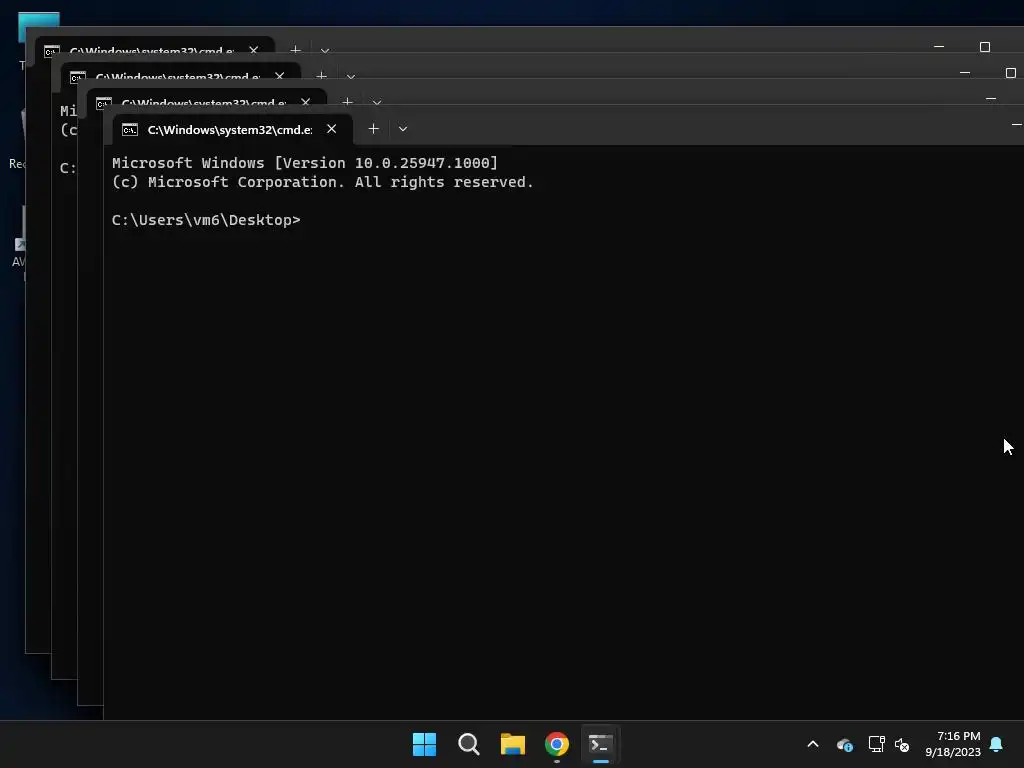The height and width of the screenshot is (768, 1024).
Task: Maximize the third terminal window
Action: [1010, 72]
